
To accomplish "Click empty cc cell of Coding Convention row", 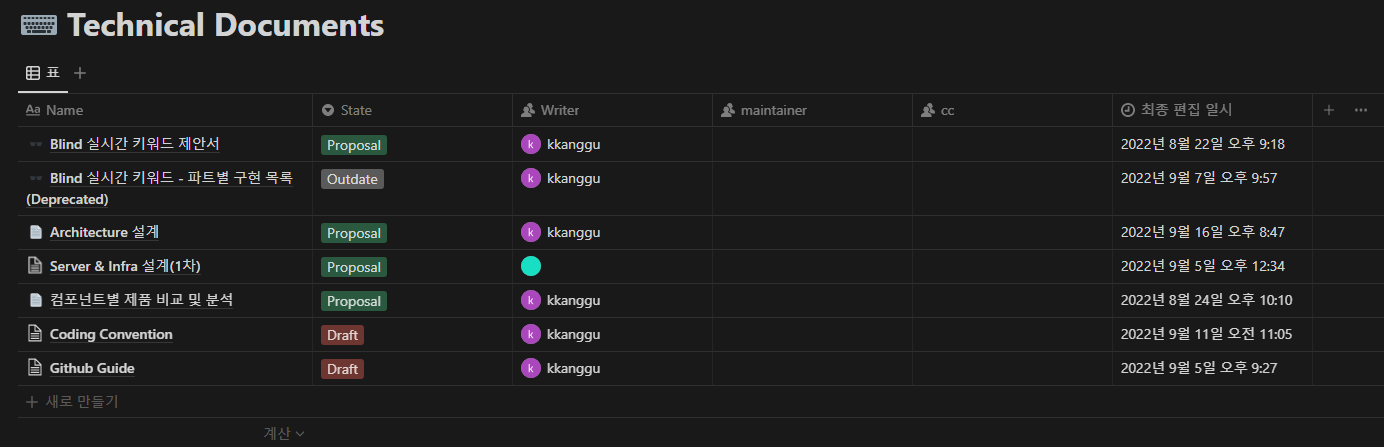I will click(x=1013, y=335).
